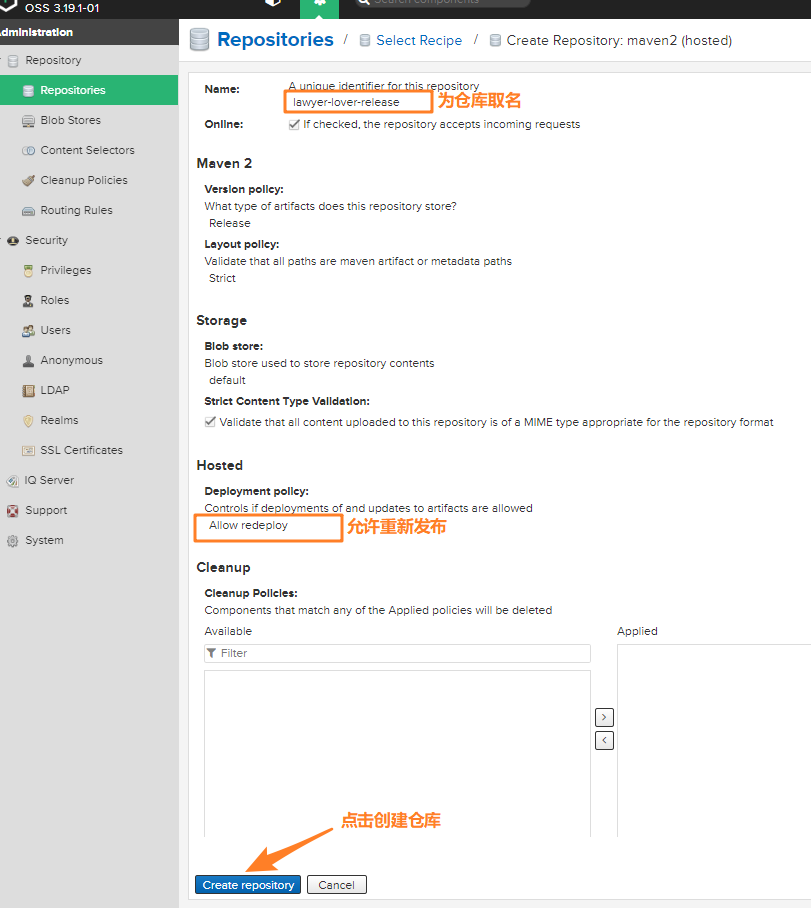Open IQ Server in sidebar
This screenshot has height=908, width=811.
point(89,481)
